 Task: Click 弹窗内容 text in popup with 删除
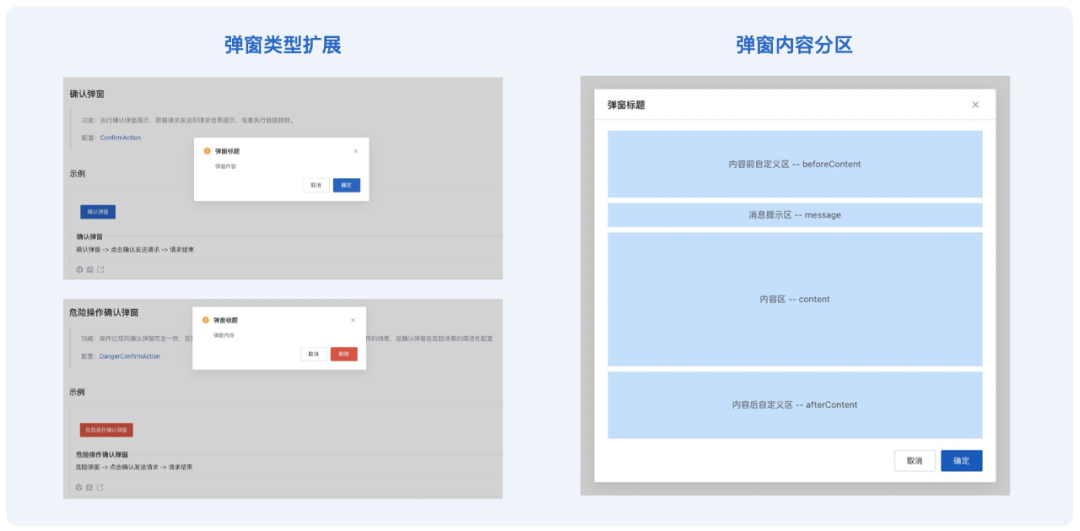coord(225,335)
